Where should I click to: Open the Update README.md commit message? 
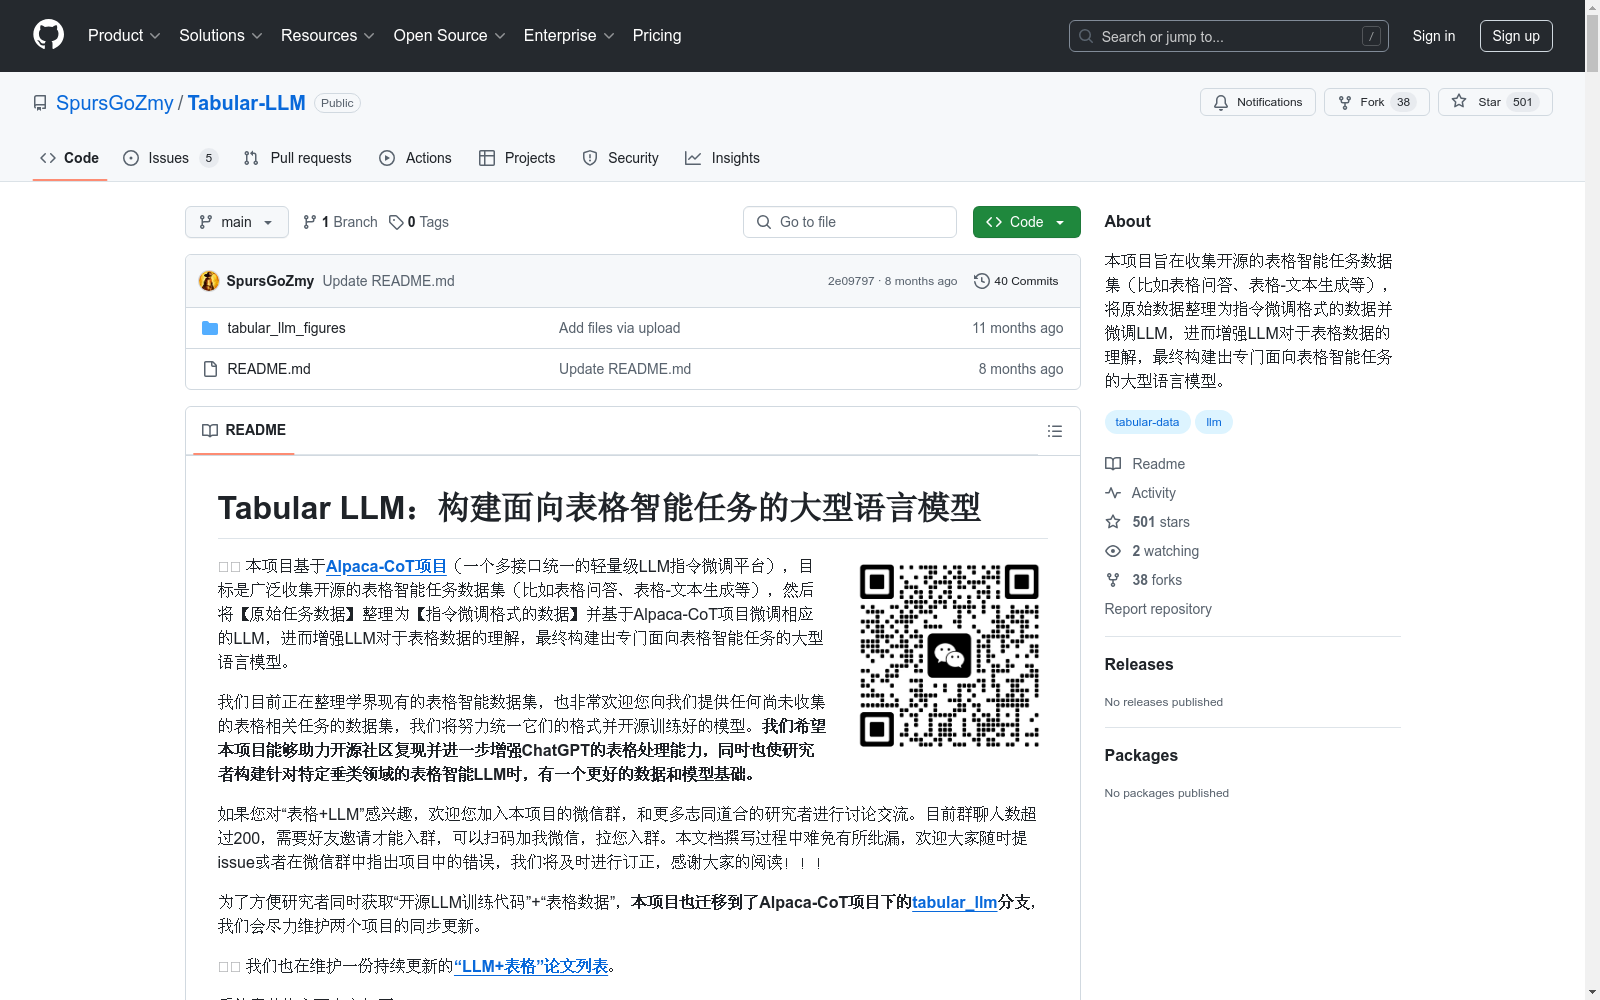click(388, 281)
